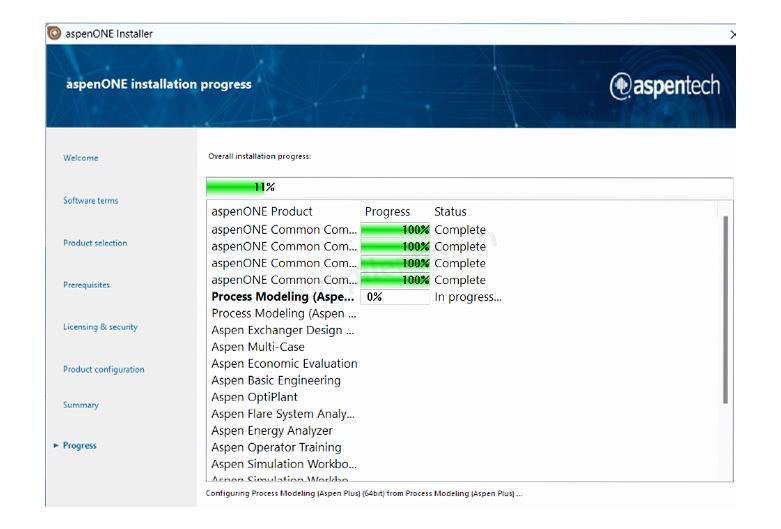This screenshot has width=781, height=529.
Task: Select bold Process Modeling (Aspe... row
Action: pos(282,297)
